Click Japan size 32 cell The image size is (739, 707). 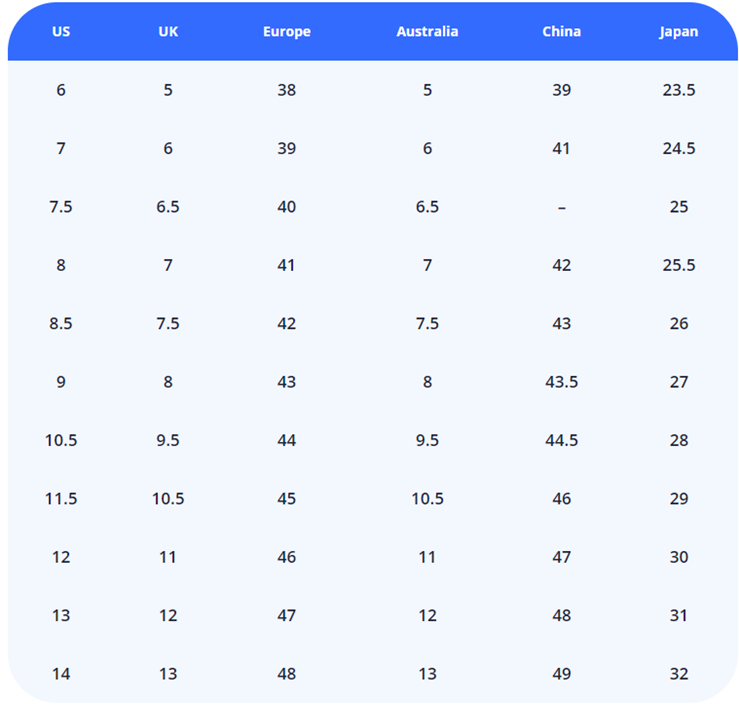pos(679,674)
